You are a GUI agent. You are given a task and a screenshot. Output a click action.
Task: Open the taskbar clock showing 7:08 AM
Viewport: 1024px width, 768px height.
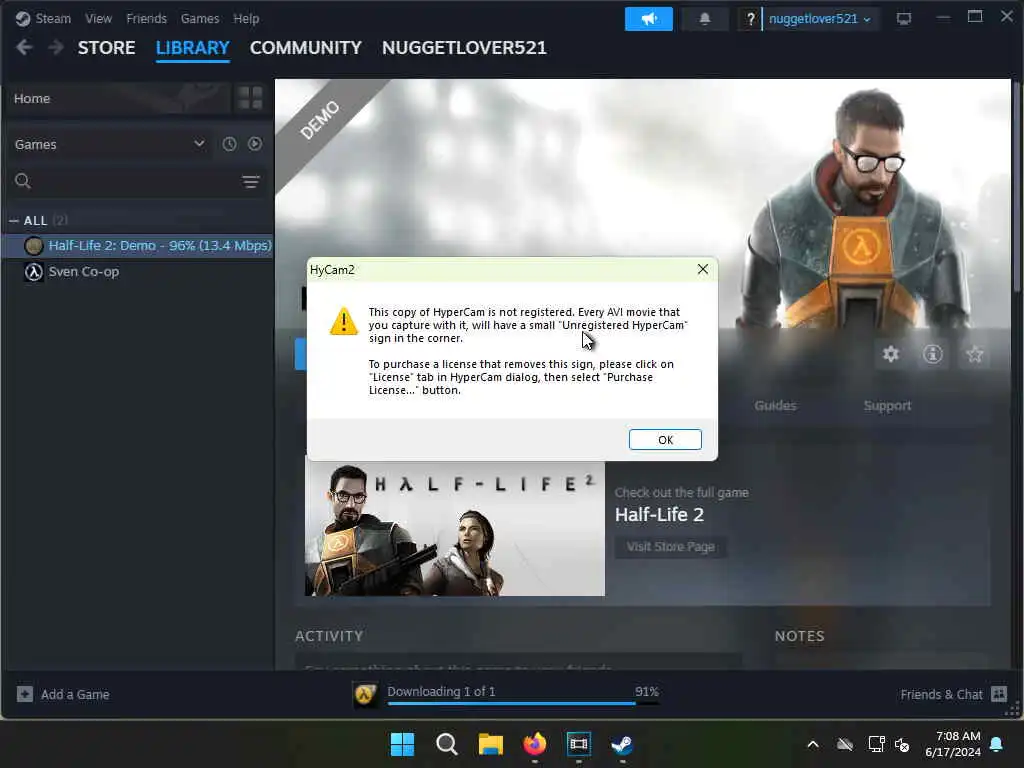[x=953, y=744]
